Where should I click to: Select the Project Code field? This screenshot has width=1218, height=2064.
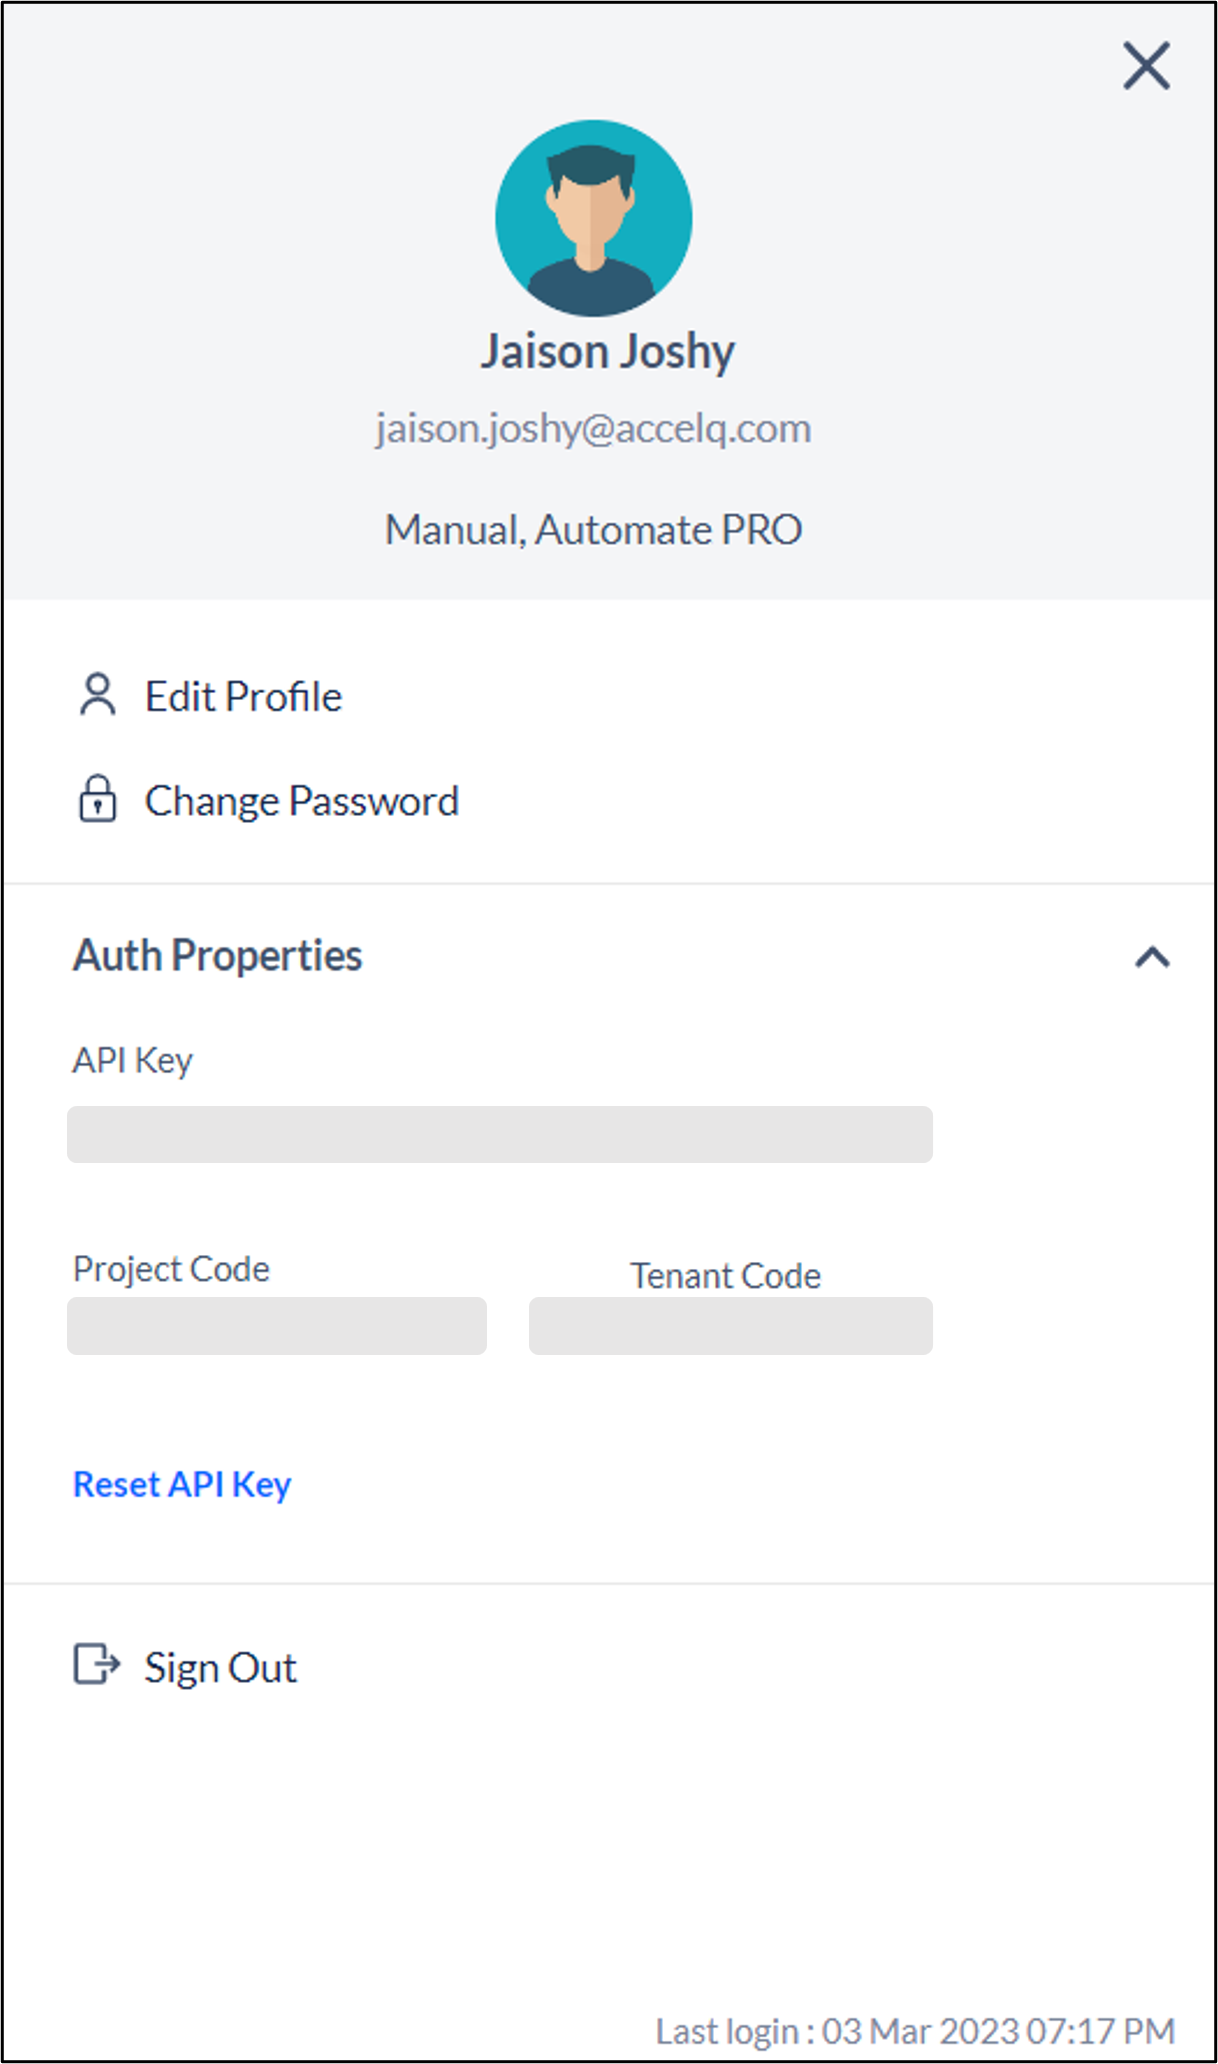pyautogui.click(x=277, y=1326)
